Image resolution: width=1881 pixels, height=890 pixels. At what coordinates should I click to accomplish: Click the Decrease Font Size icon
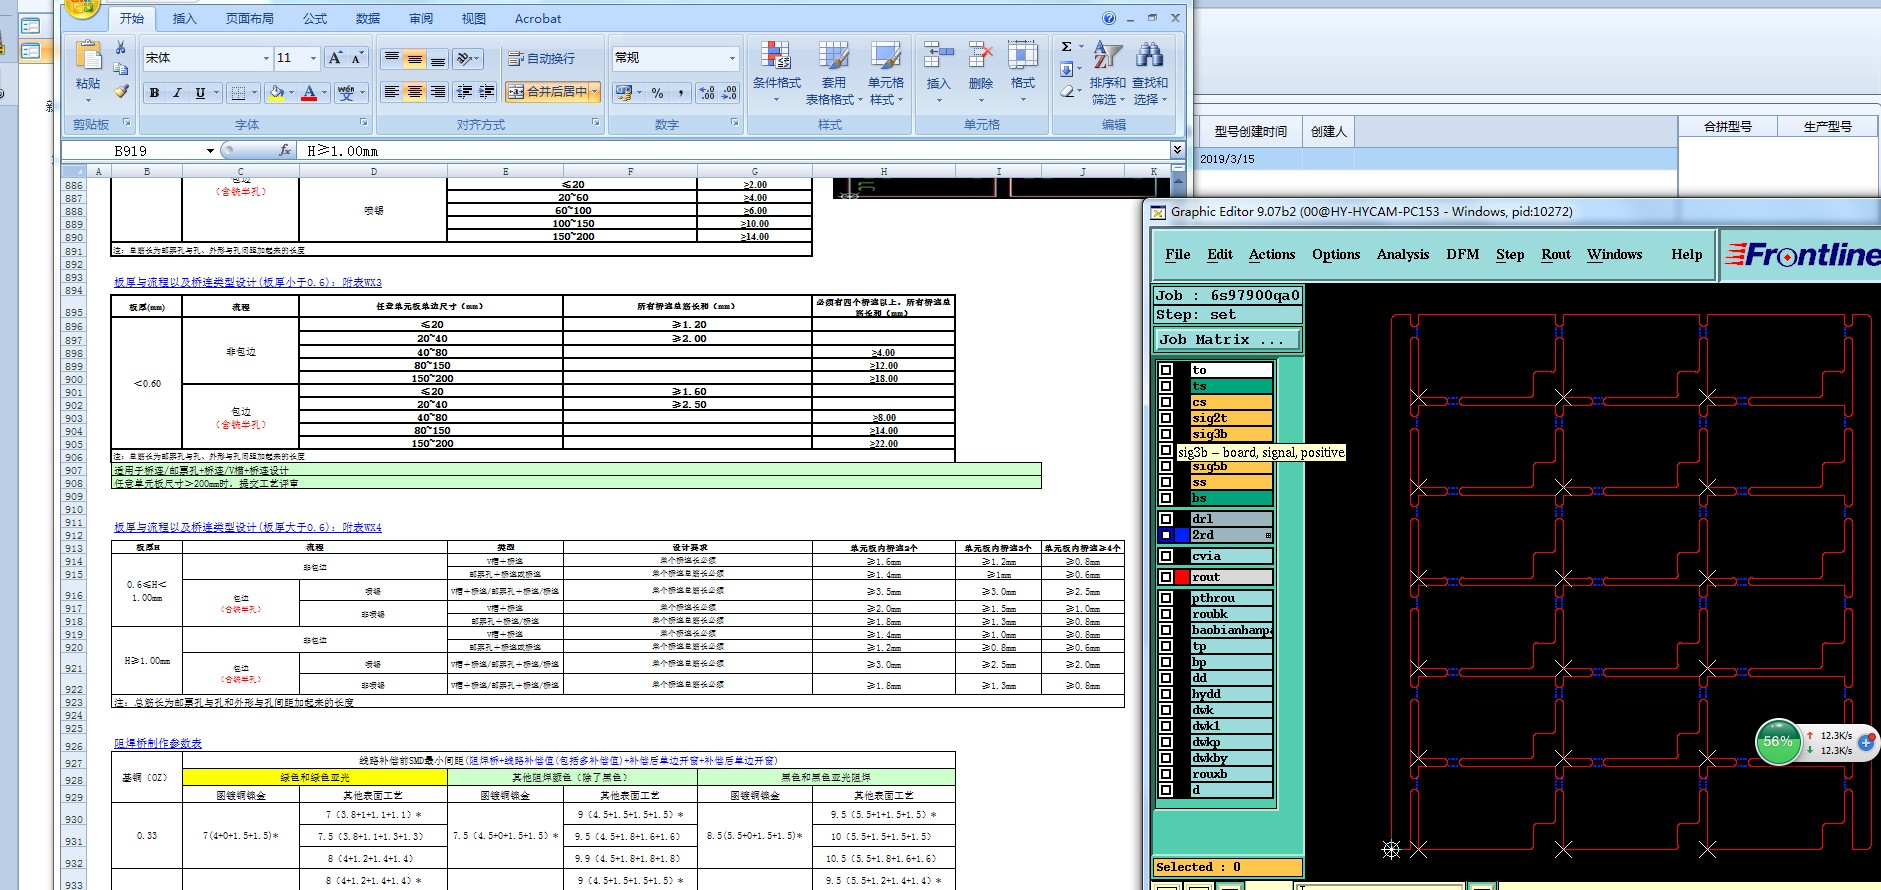357,58
